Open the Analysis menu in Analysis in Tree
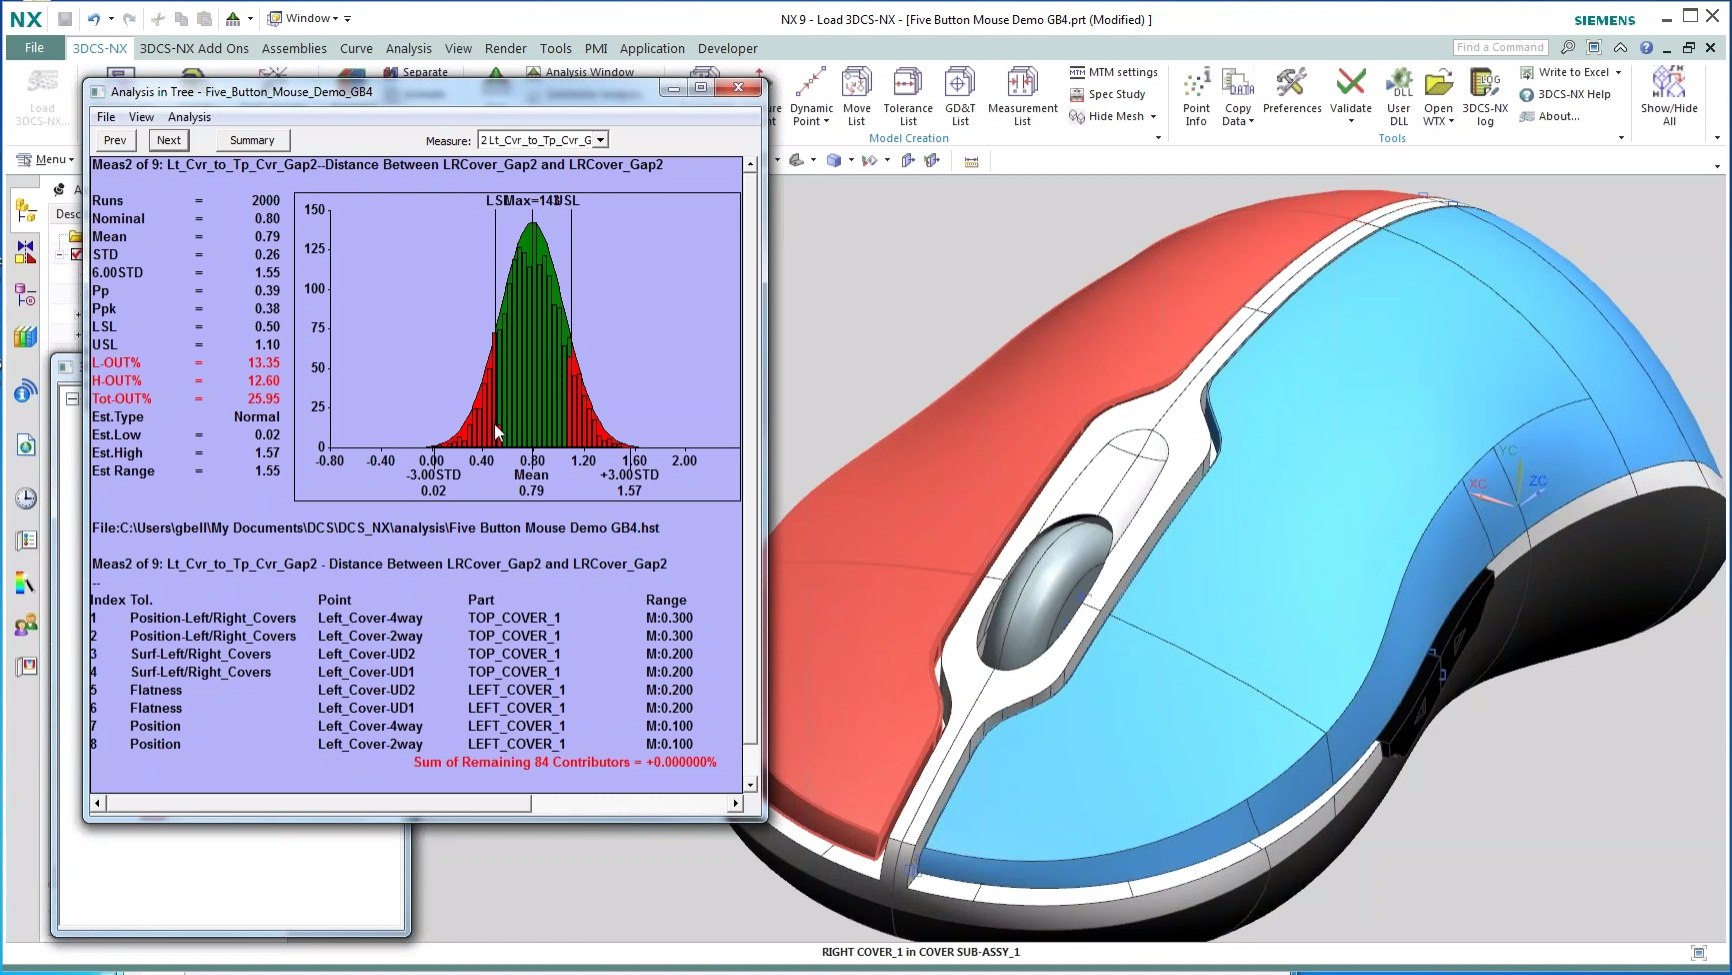 (189, 117)
